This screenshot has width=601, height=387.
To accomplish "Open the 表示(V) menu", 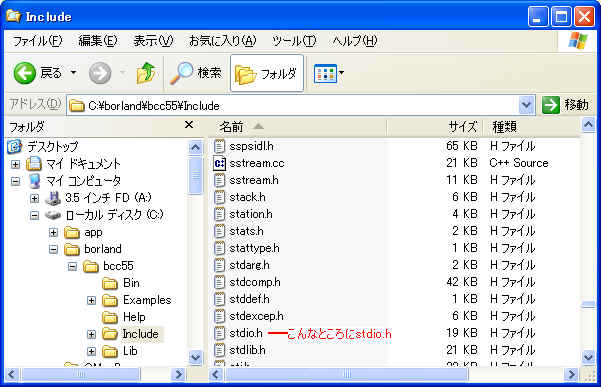I will (153, 41).
